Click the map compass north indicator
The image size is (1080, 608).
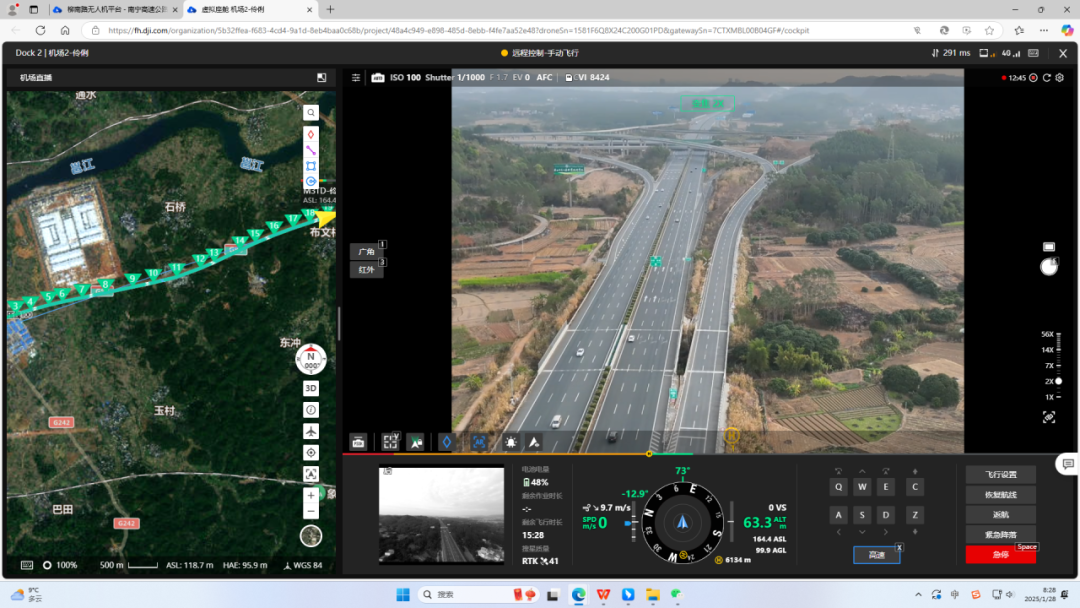point(311,359)
